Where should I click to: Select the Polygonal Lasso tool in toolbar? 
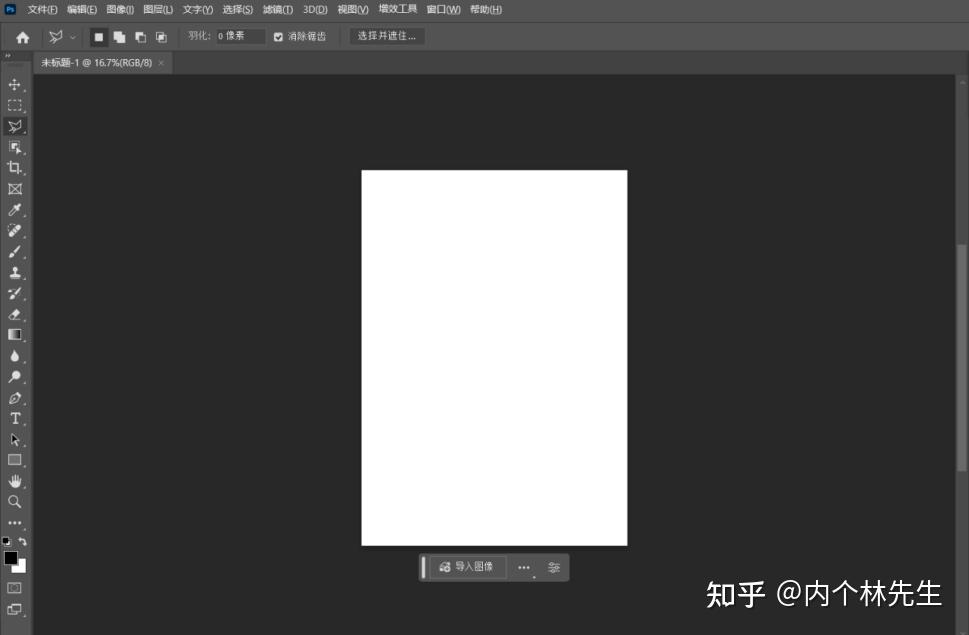coord(15,126)
